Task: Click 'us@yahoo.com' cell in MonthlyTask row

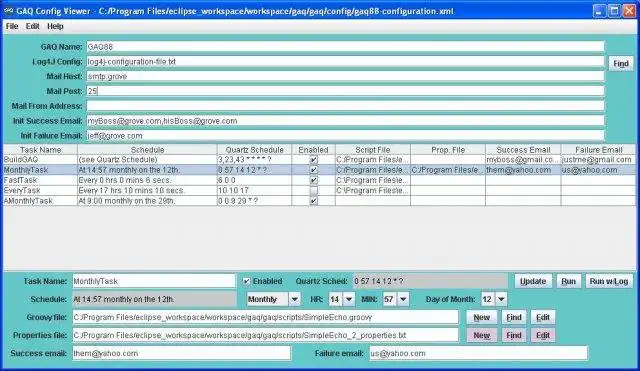Action: coord(599,170)
